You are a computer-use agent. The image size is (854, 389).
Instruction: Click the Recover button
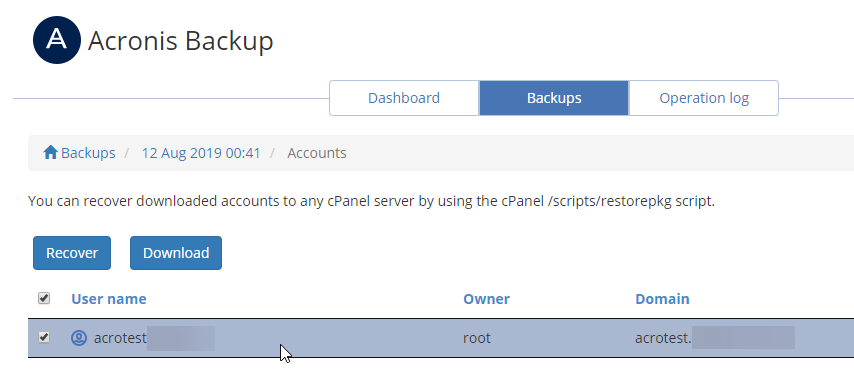click(72, 253)
